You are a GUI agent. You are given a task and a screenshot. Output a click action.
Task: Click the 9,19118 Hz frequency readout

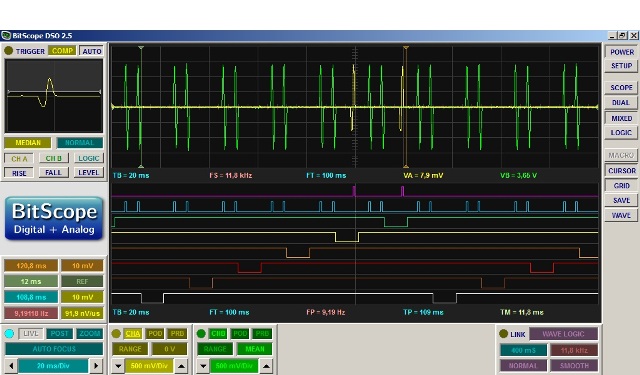(x=31, y=313)
